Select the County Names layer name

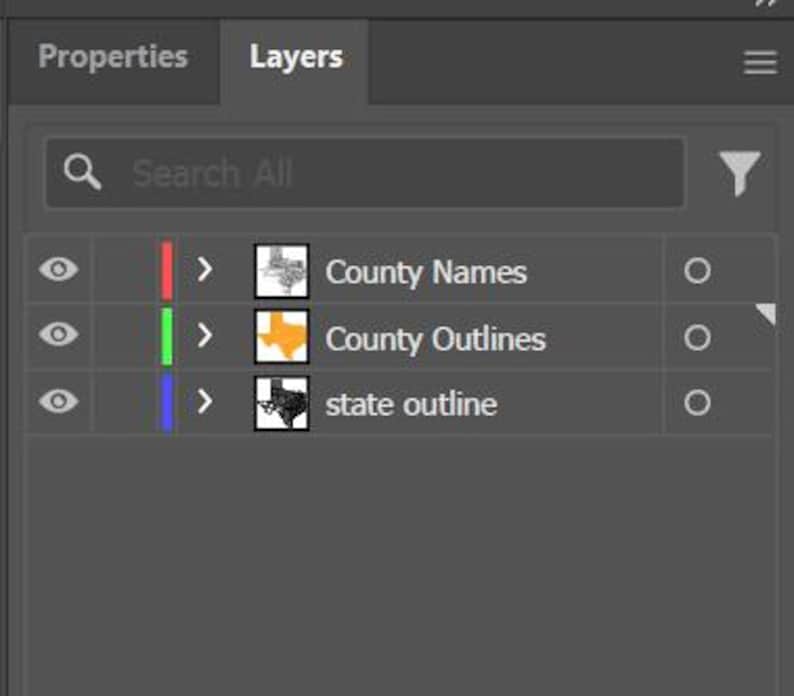[x=426, y=273]
